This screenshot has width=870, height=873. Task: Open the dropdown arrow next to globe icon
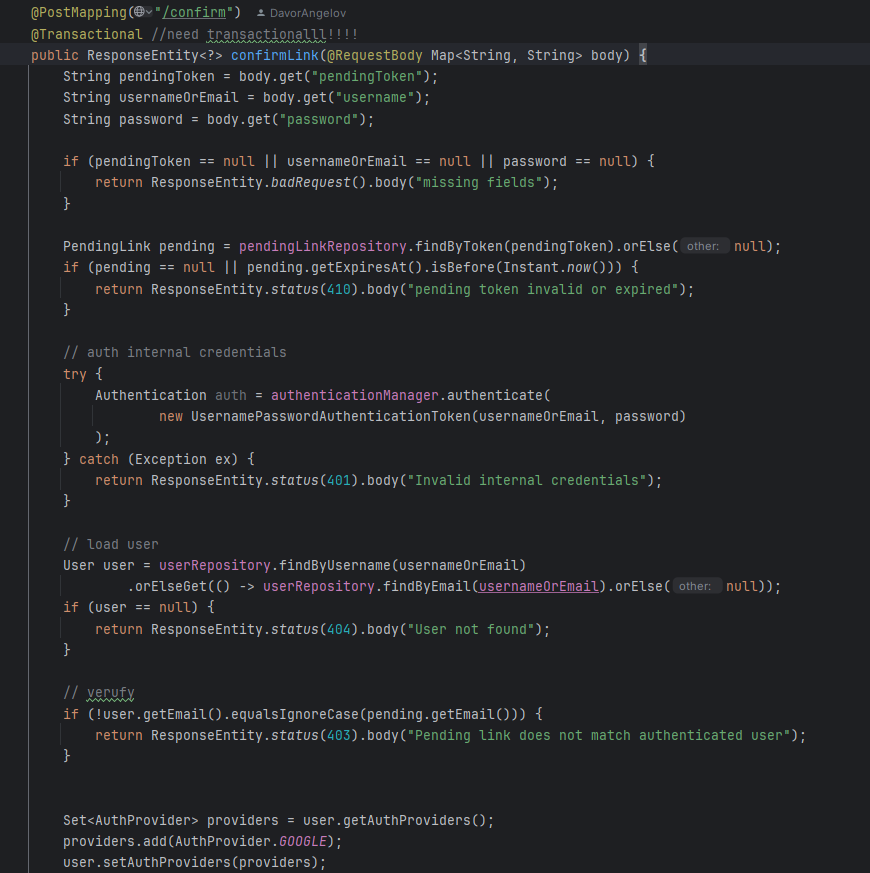[x=151, y=12]
